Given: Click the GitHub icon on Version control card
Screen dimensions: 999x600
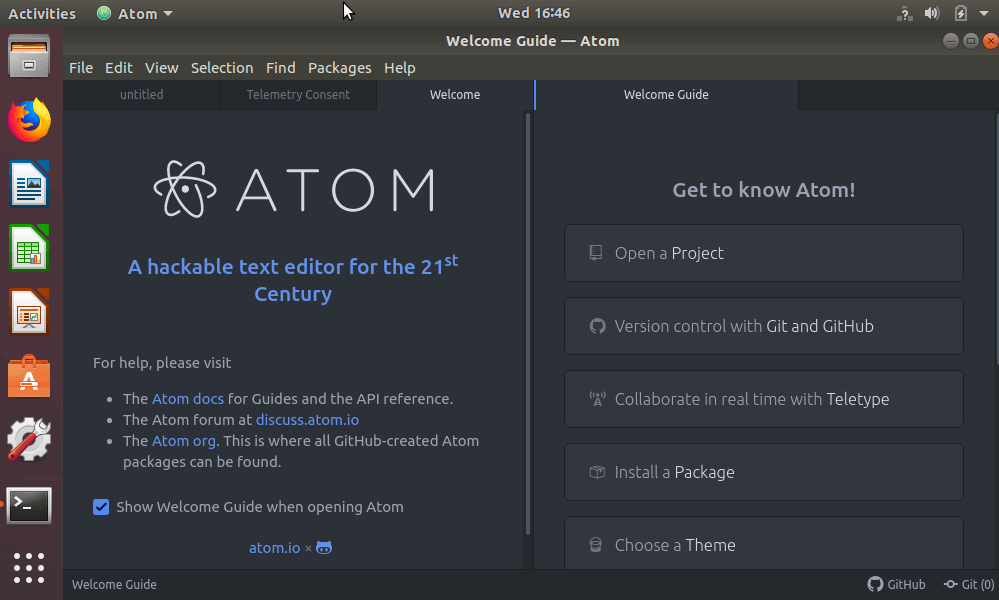Looking at the screenshot, I should (597, 326).
